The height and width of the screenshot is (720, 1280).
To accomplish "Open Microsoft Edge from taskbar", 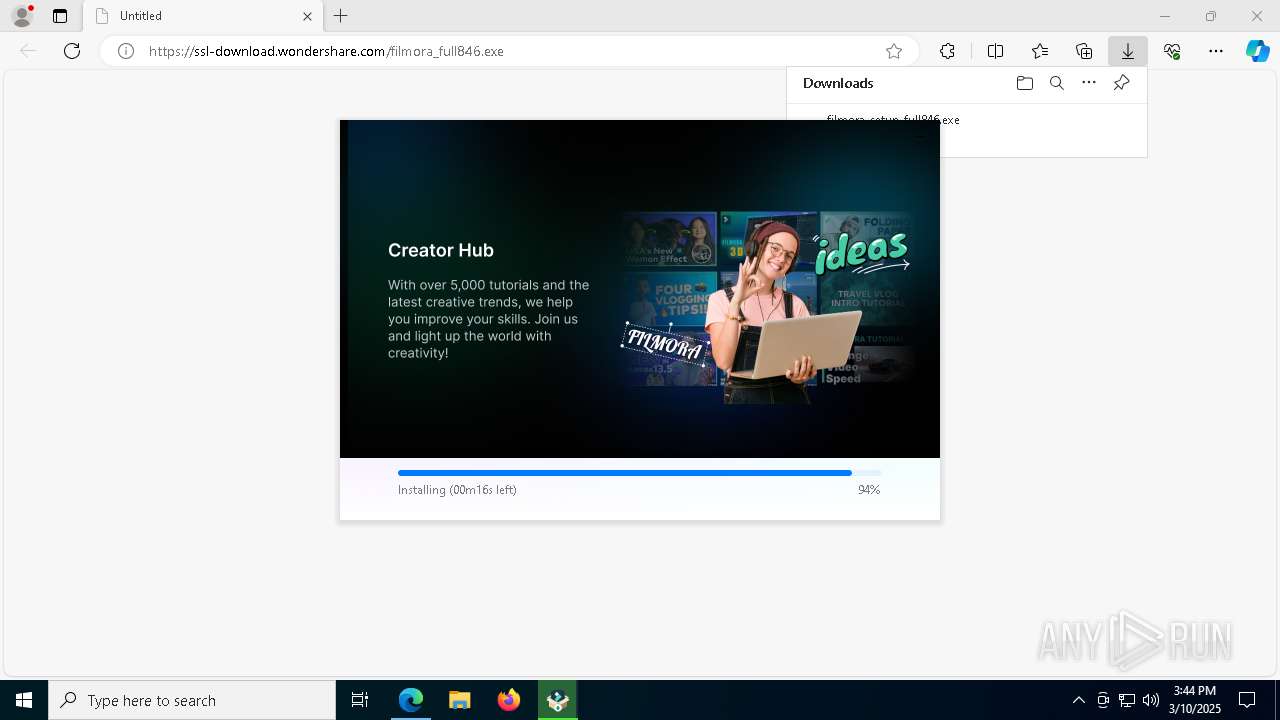I will (411, 700).
